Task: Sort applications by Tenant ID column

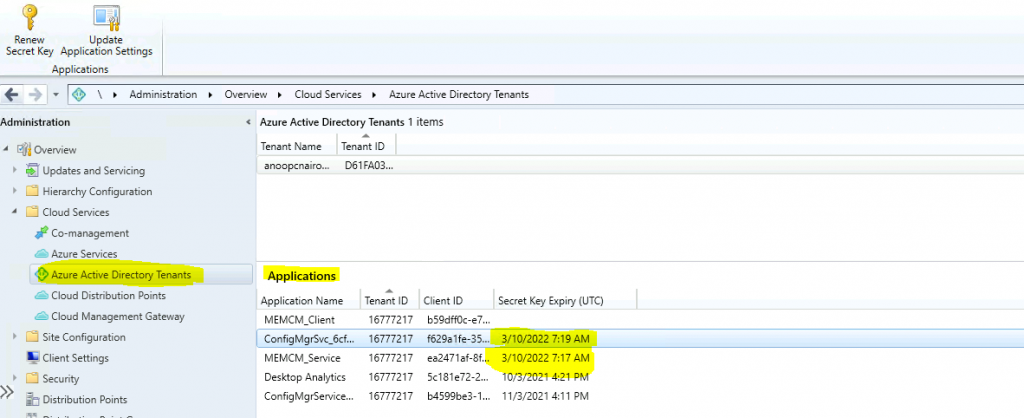Action: click(x=389, y=300)
